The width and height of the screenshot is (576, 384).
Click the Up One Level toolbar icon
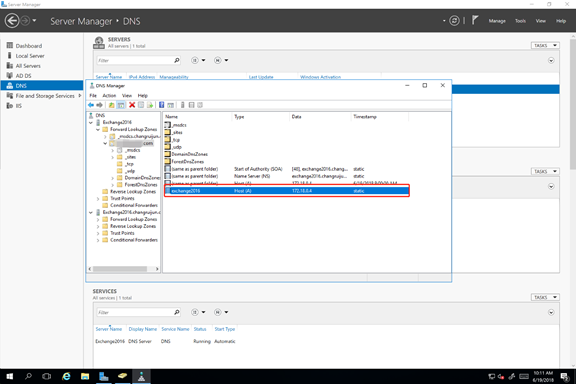point(111,105)
